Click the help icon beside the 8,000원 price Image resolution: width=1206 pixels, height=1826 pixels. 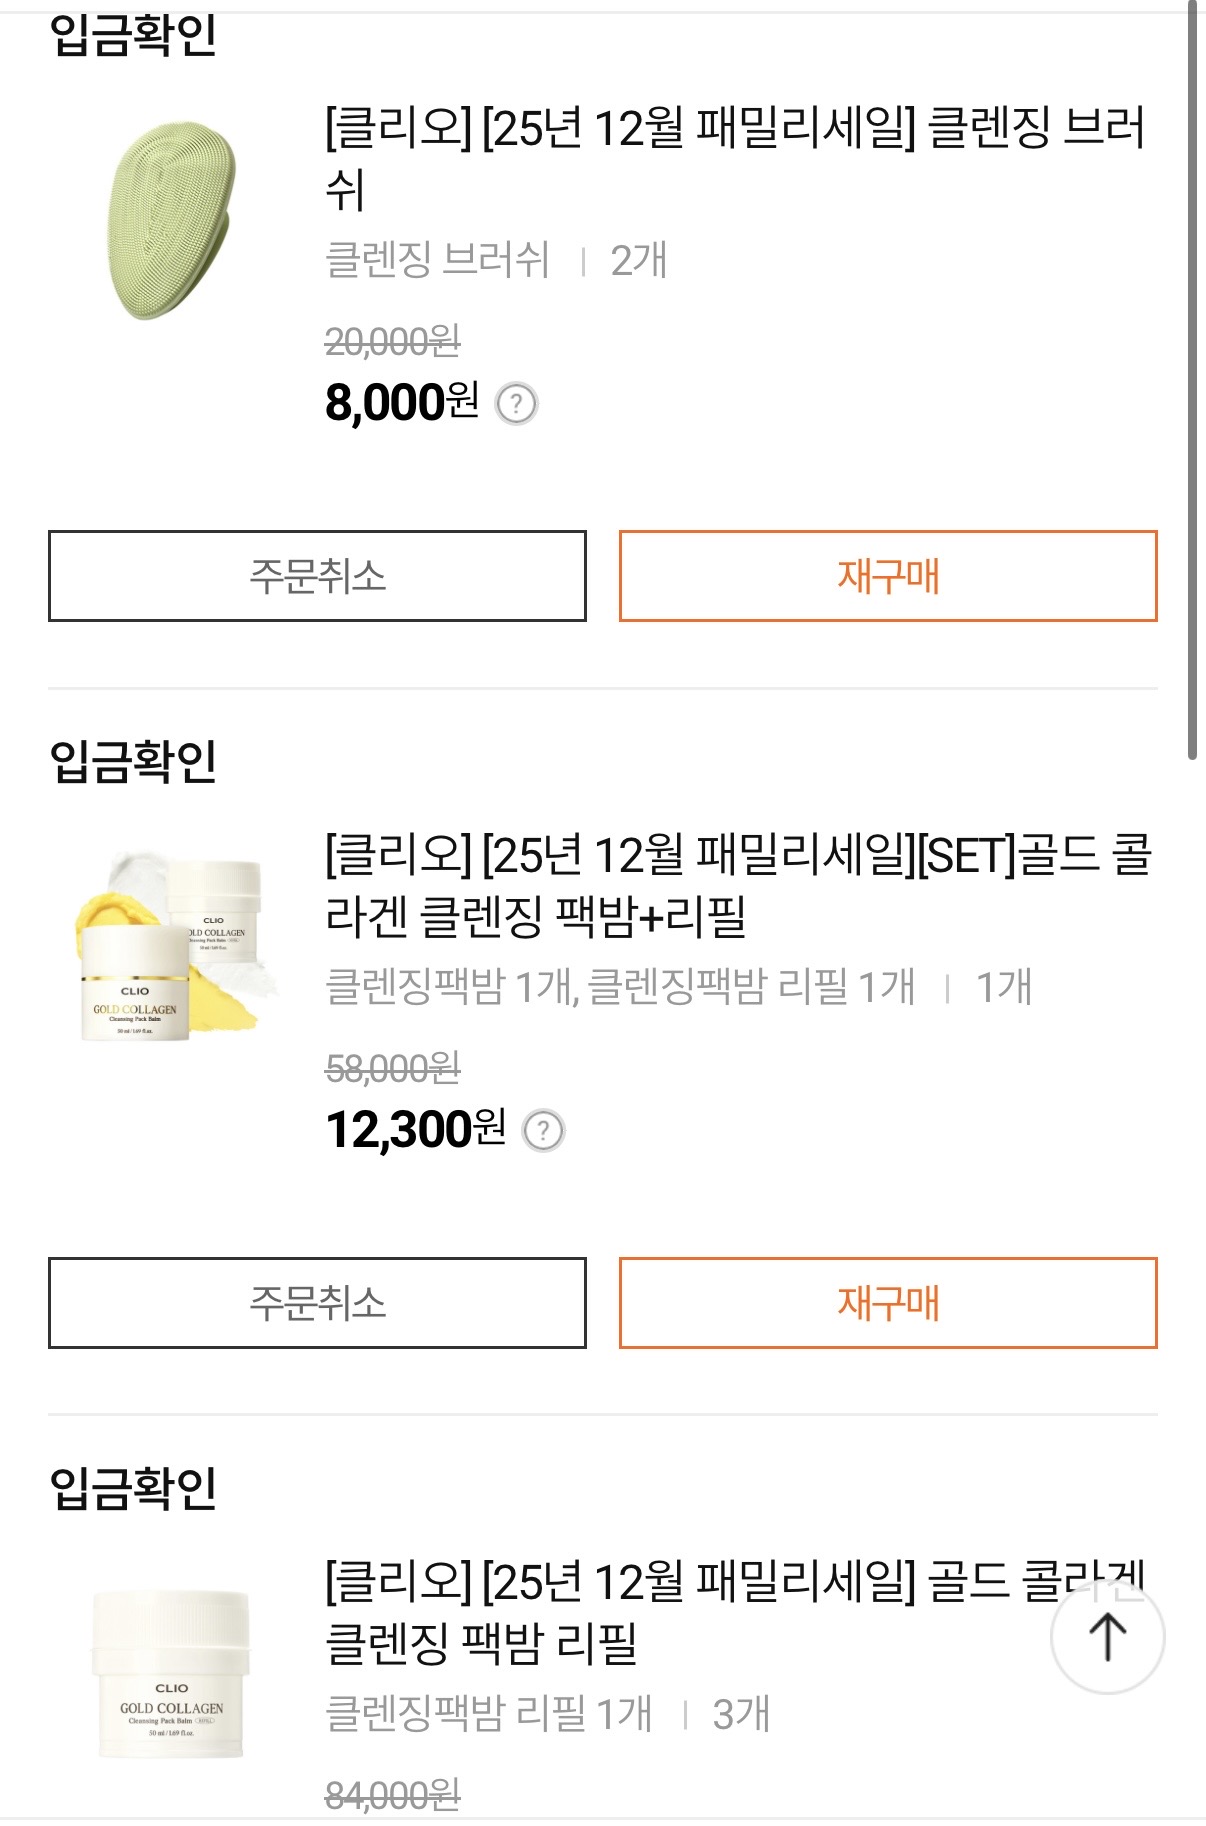(517, 404)
